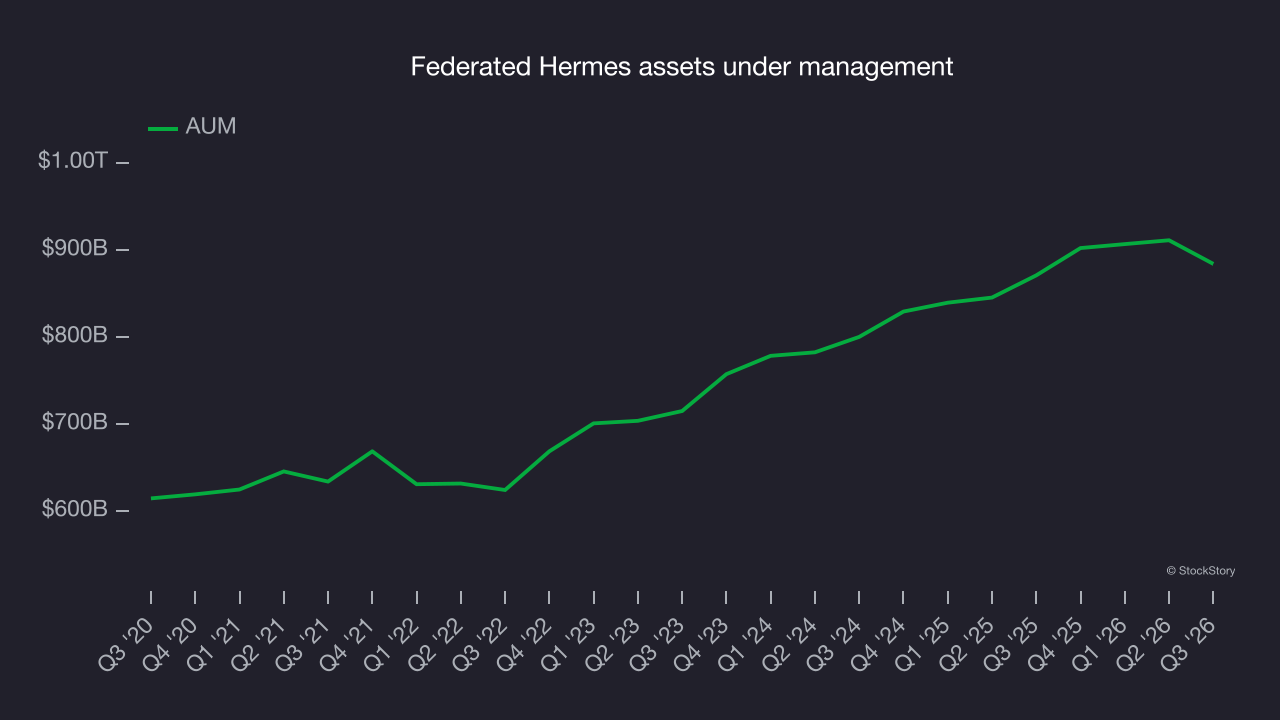Click the Q2 '24 x-axis label
The height and width of the screenshot is (720, 1280).
point(790,643)
